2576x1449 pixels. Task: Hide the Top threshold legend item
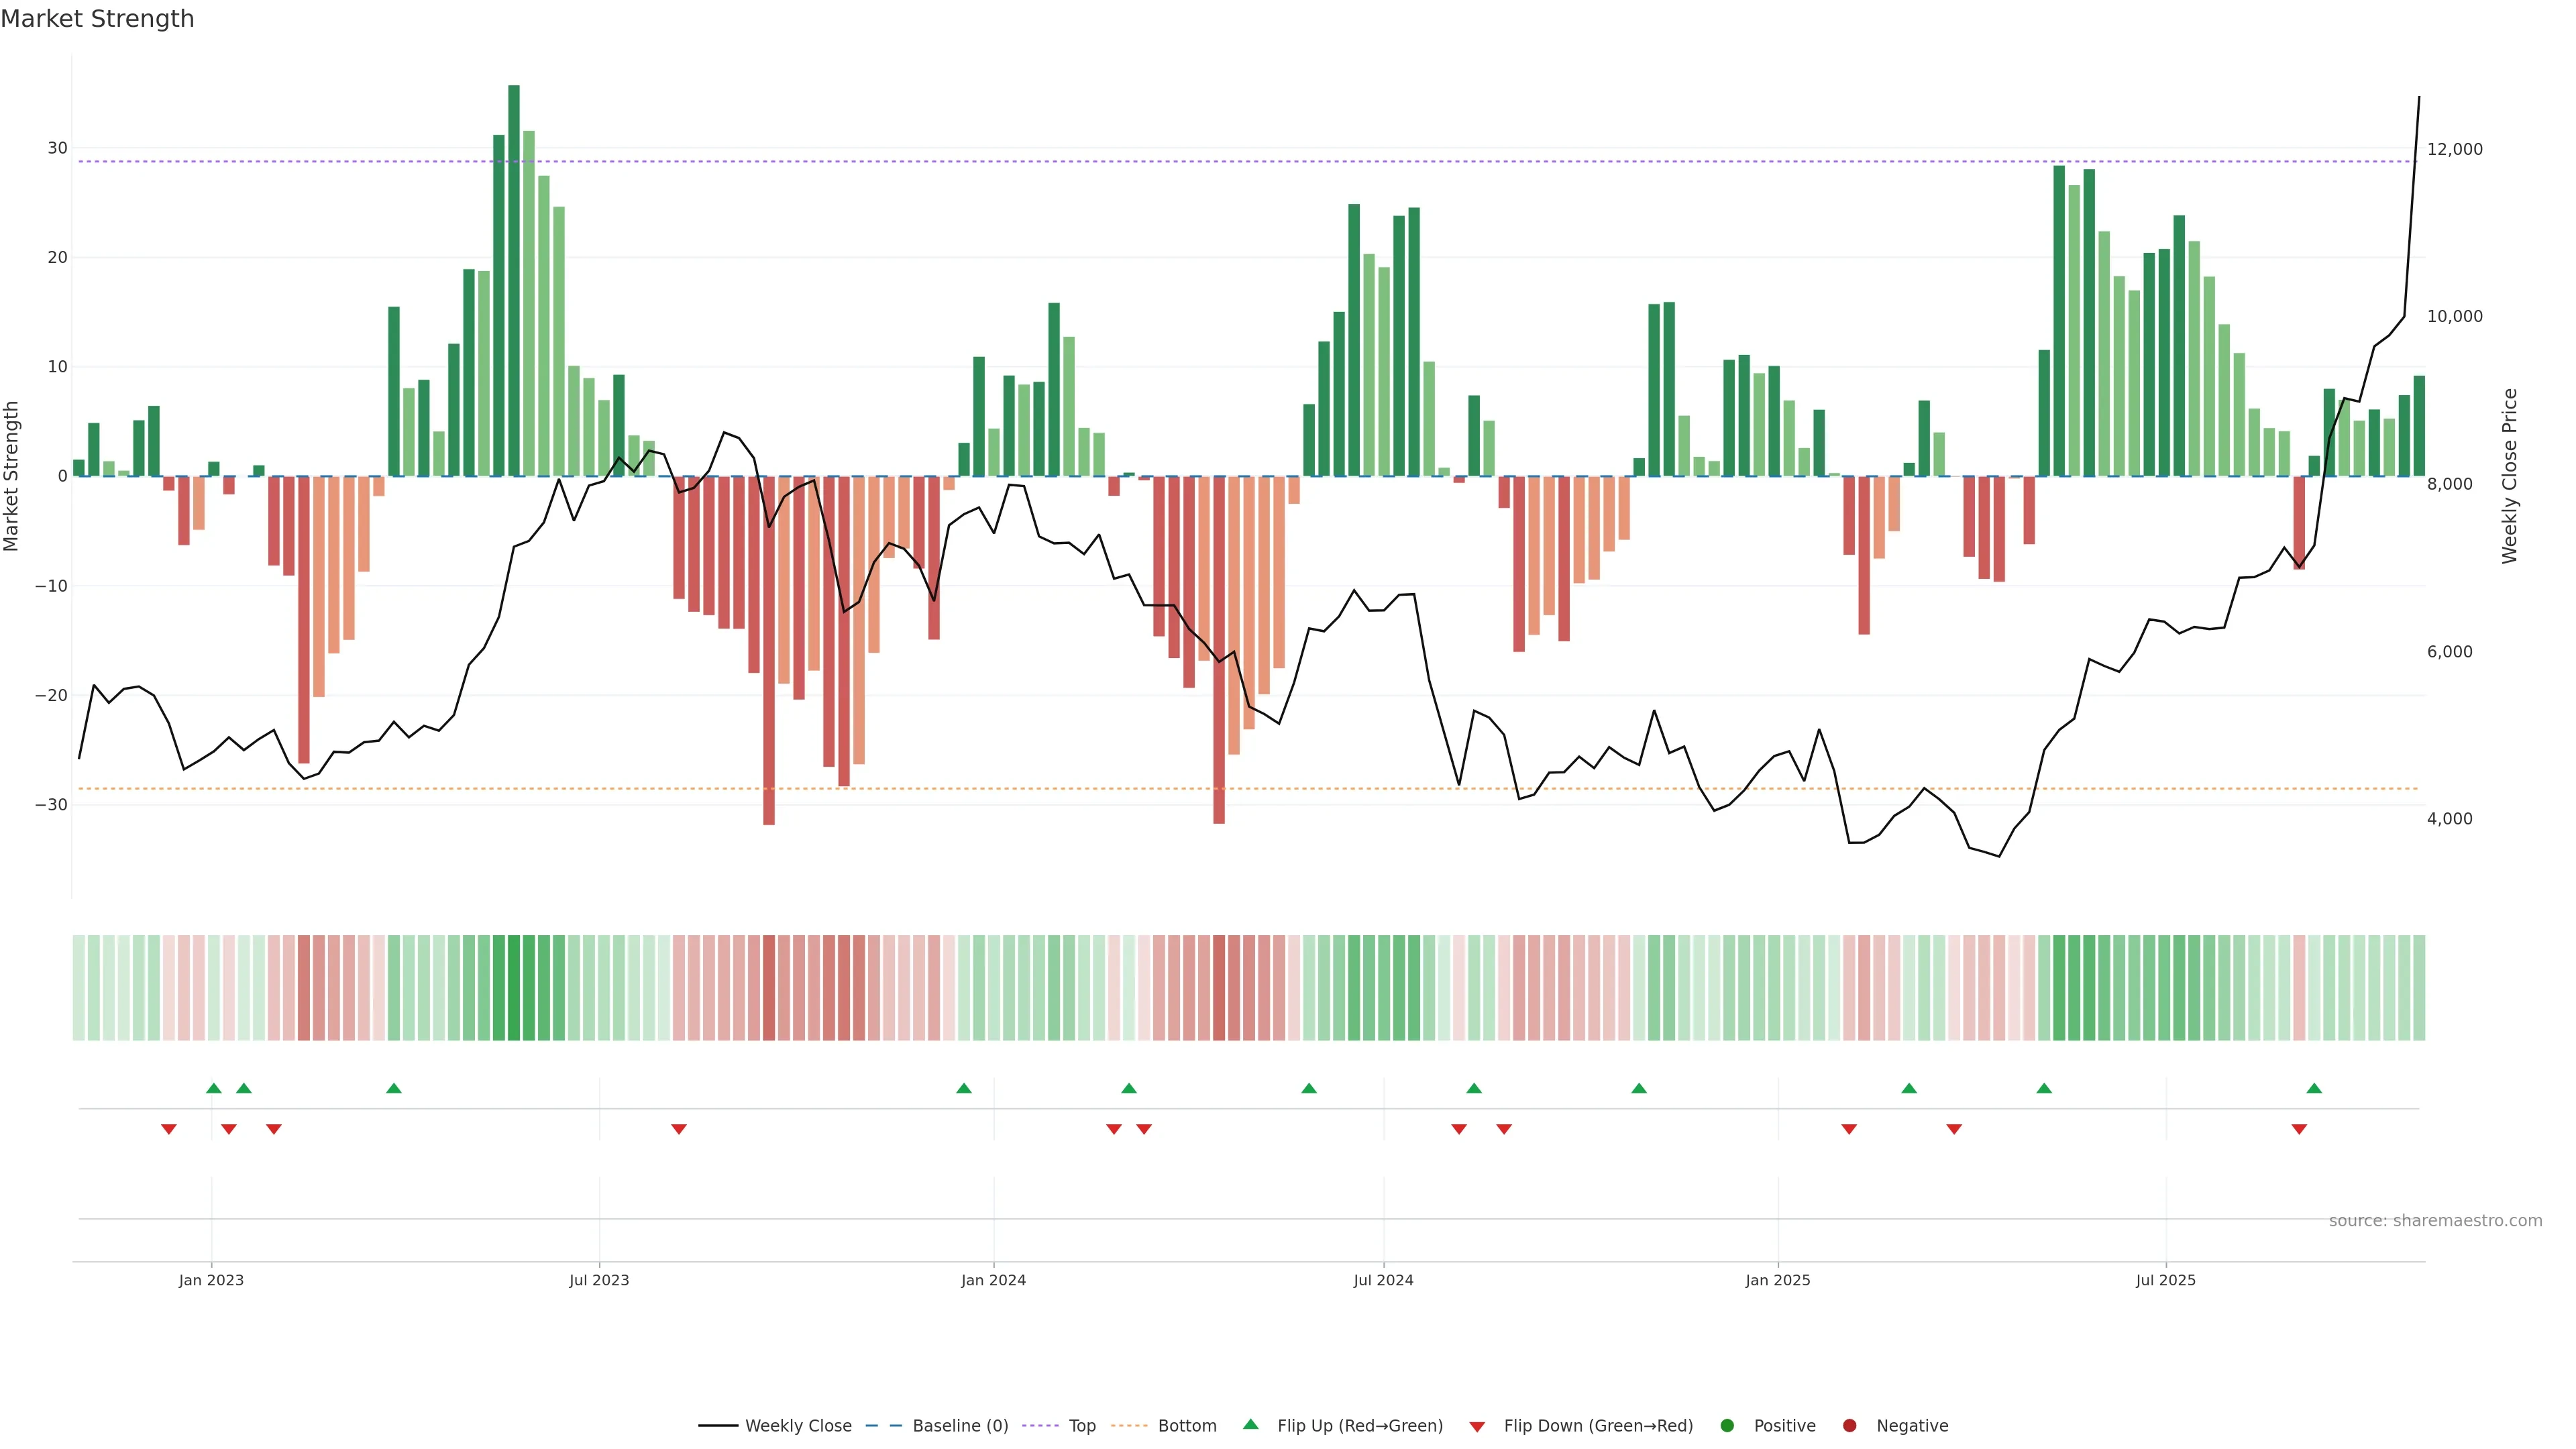pos(1081,1426)
